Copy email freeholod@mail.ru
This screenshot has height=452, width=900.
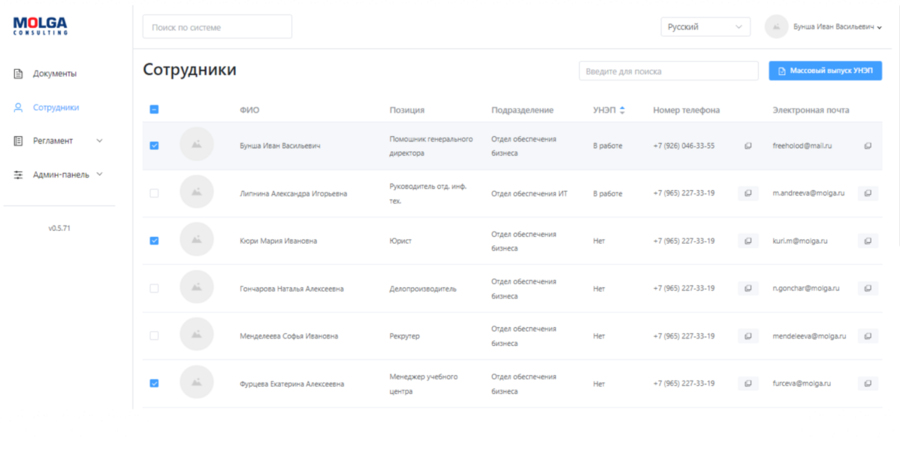(x=868, y=146)
